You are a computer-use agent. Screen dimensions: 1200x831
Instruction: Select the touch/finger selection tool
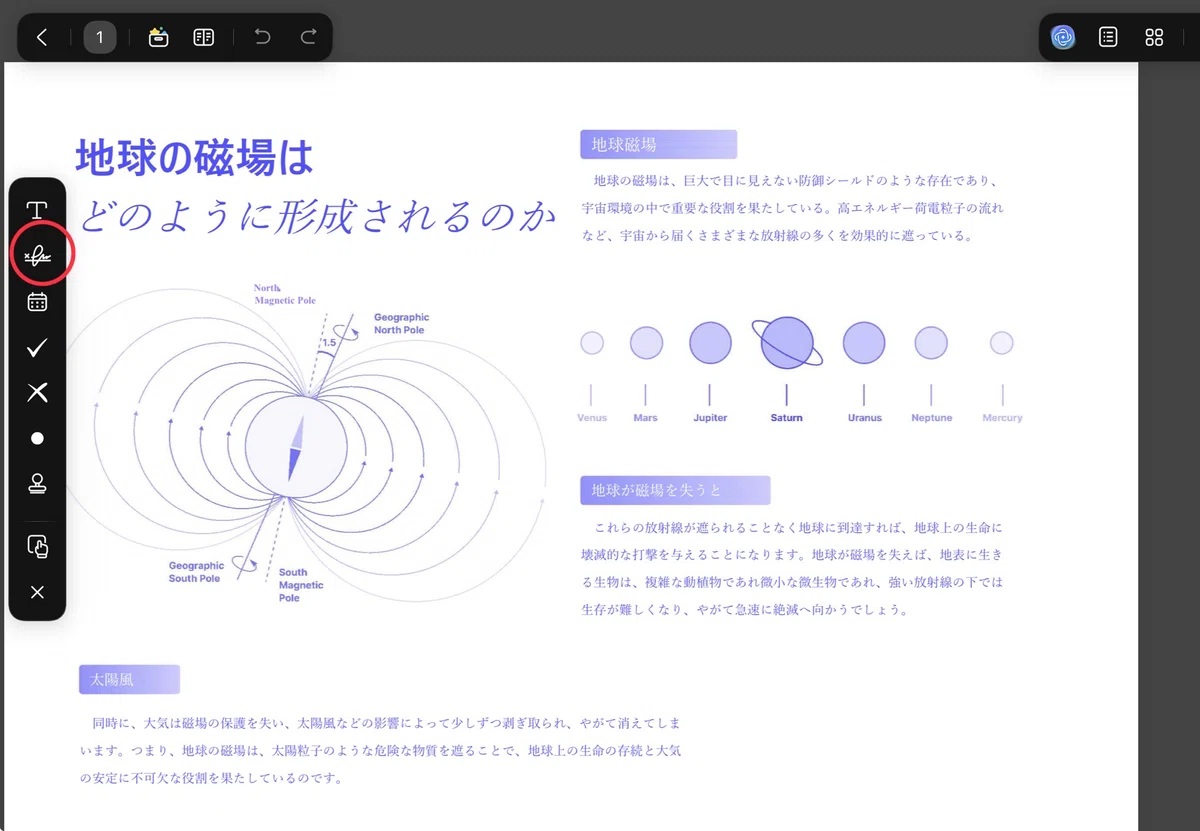tap(37, 547)
